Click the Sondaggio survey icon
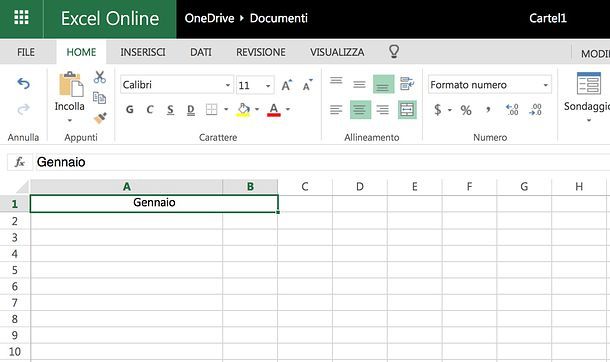610x362 pixels. click(589, 83)
